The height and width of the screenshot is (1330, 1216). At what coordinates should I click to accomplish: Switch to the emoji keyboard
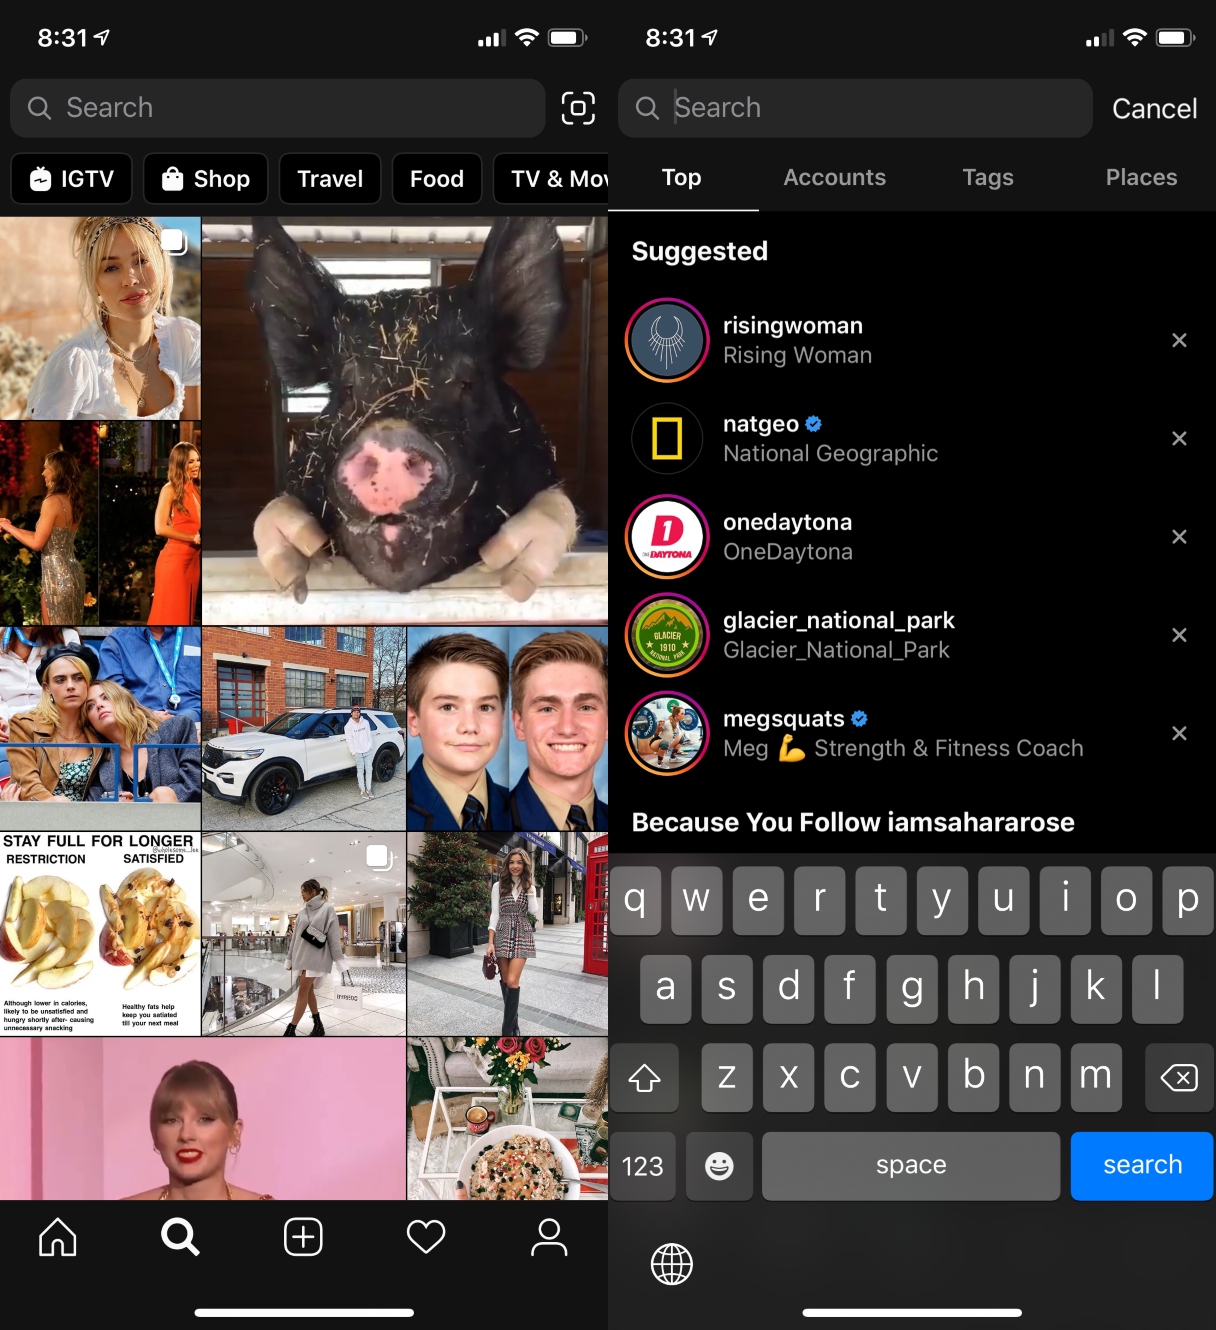click(x=719, y=1166)
